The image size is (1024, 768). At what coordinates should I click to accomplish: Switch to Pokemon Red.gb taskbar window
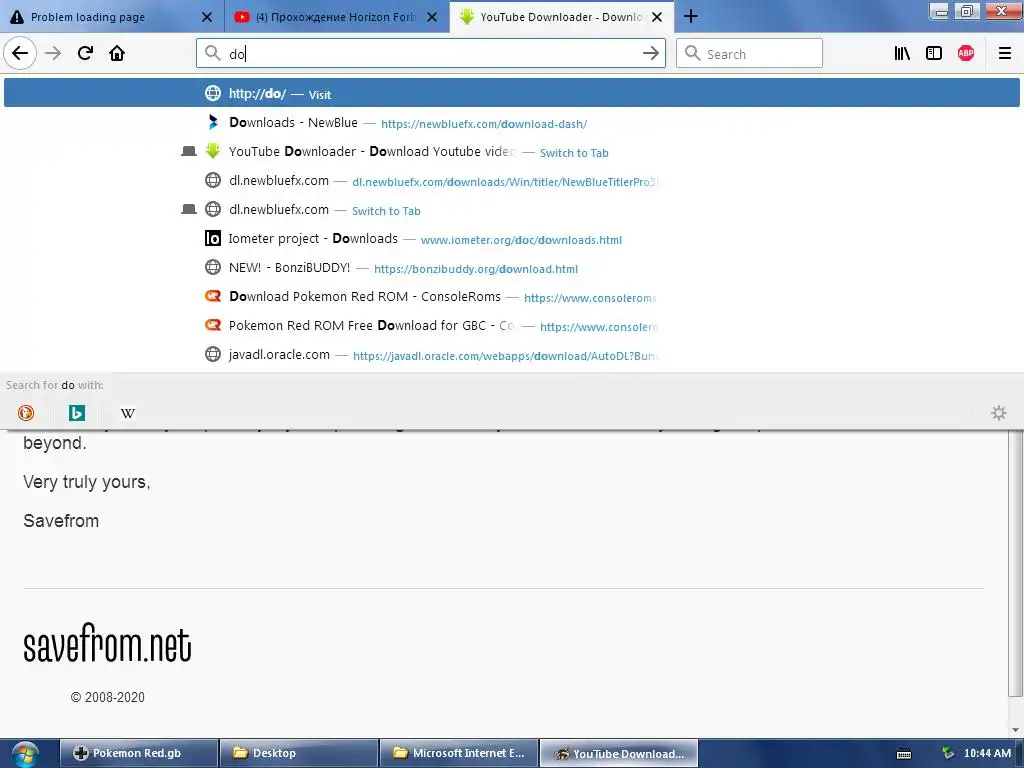(138, 753)
